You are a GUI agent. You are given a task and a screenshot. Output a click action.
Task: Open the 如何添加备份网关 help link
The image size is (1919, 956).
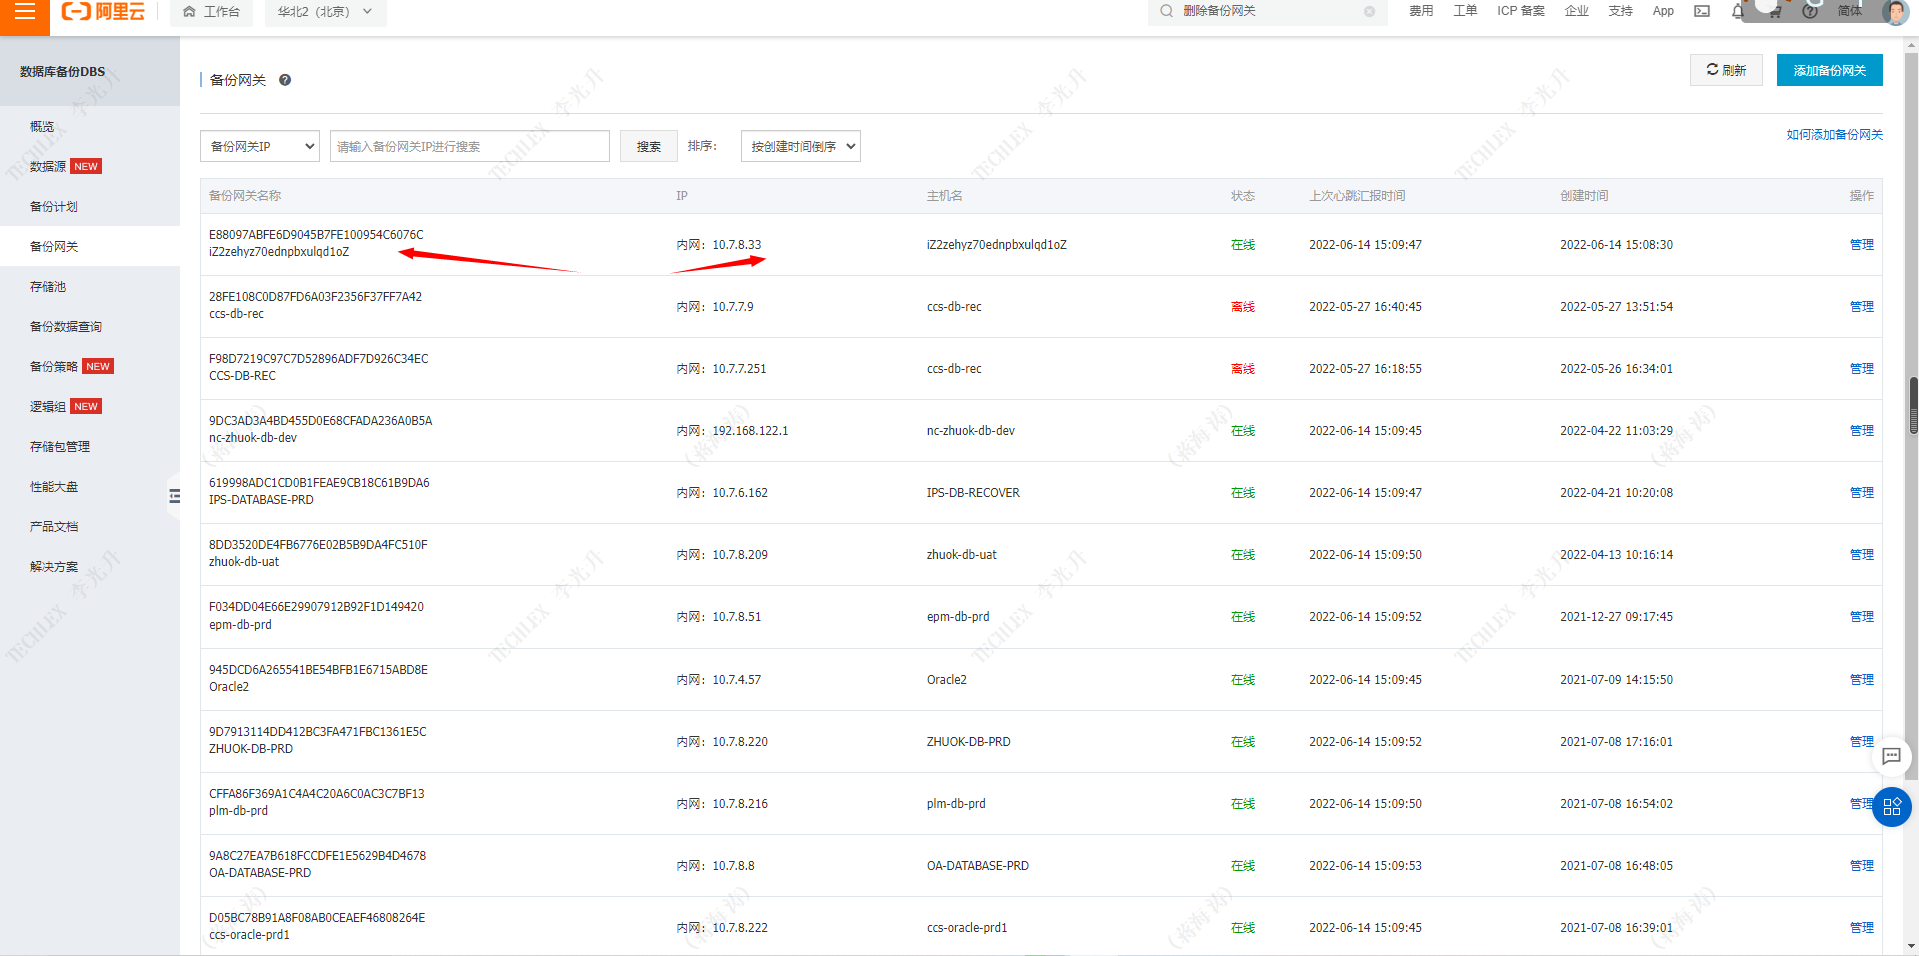[x=1834, y=135]
